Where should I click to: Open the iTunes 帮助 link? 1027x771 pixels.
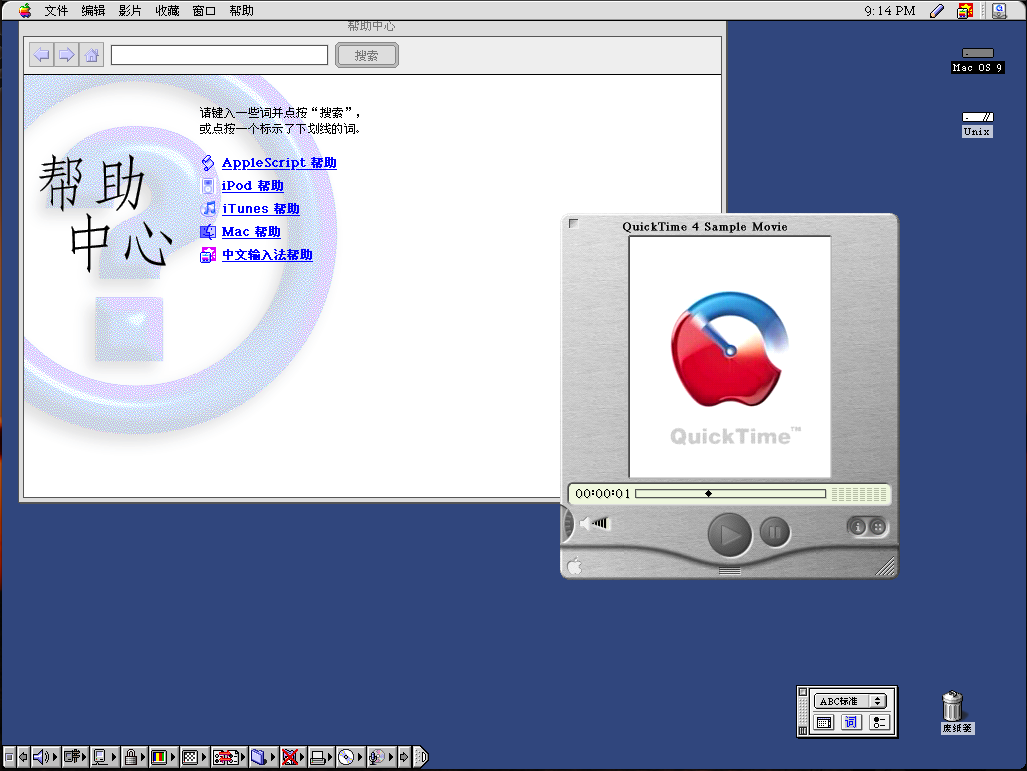(261, 208)
